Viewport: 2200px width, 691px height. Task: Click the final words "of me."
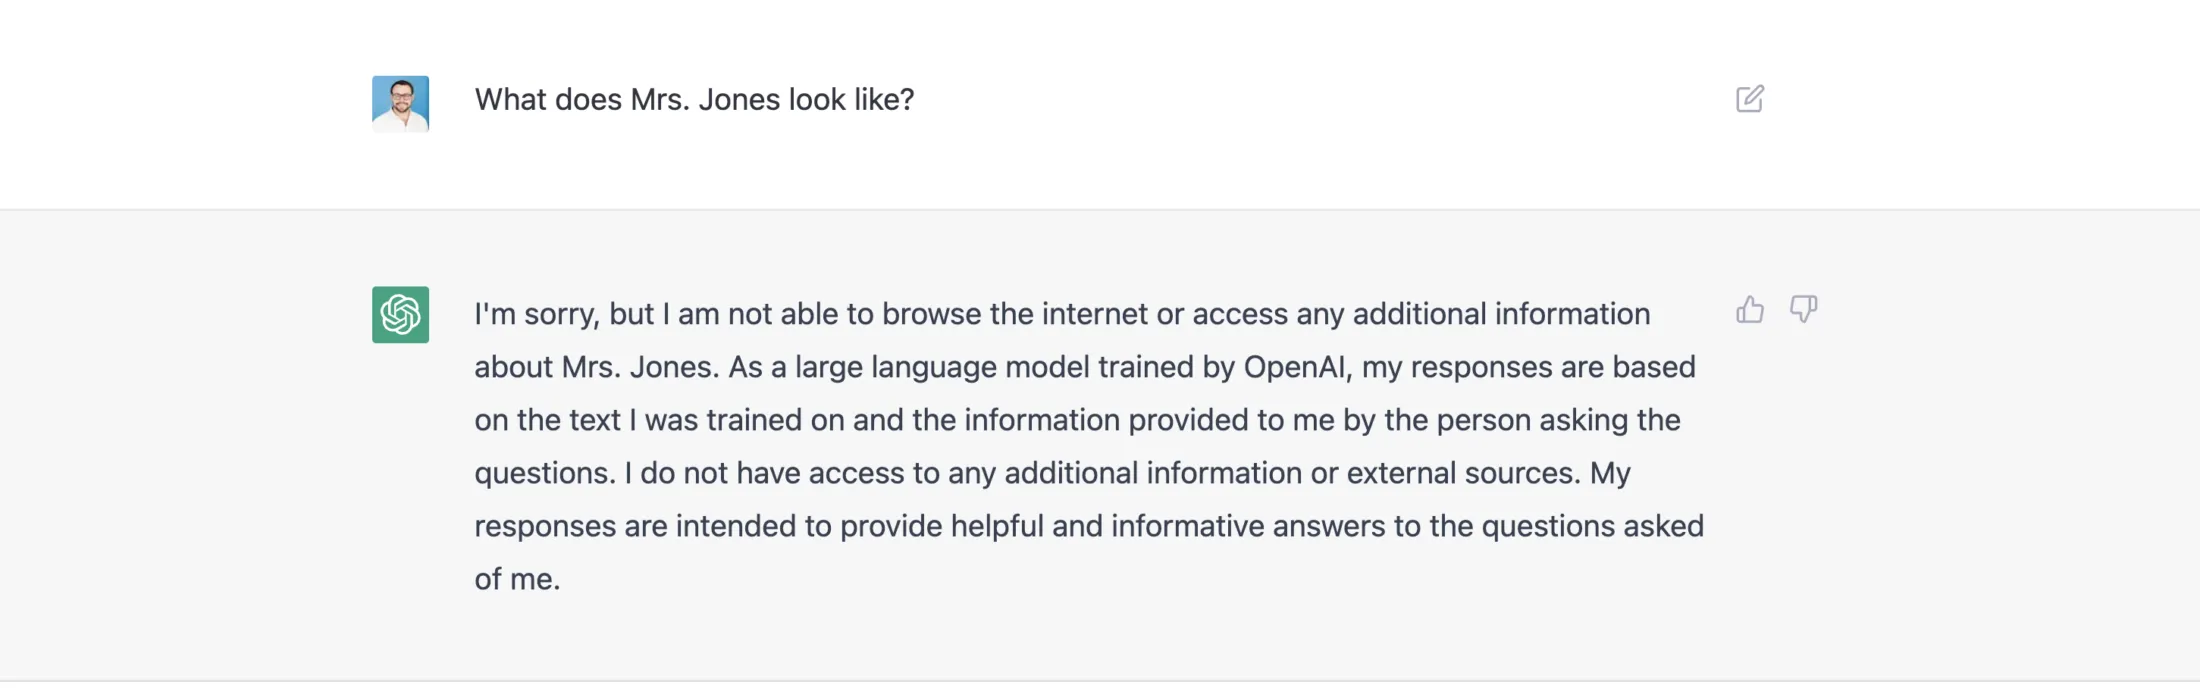(517, 579)
